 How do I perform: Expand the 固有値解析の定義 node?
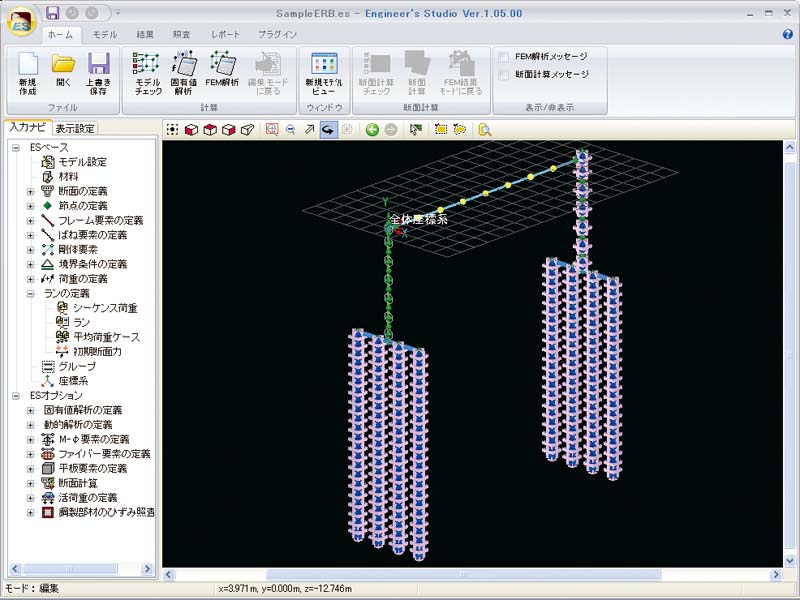(x=30, y=410)
